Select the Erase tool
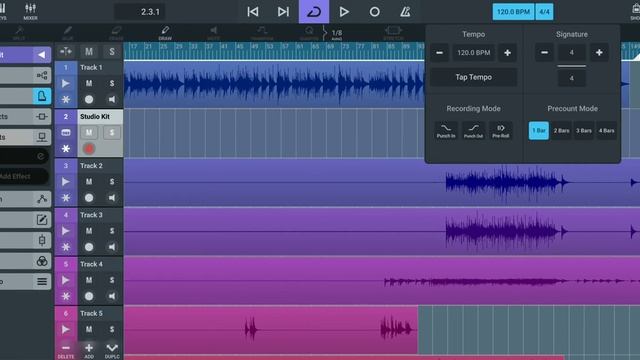Image resolution: width=640 pixels, height=360 pixels. click(x=116, y=33)
